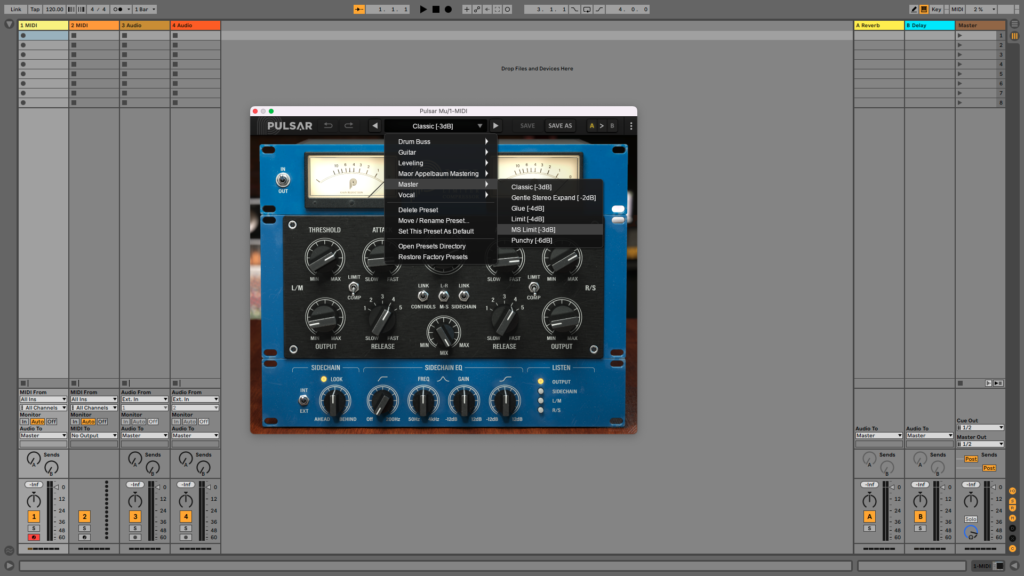Viewport: 1024px width, 576px height.
Task: Click the Link button in Ableton
Action: coord(16,9)
